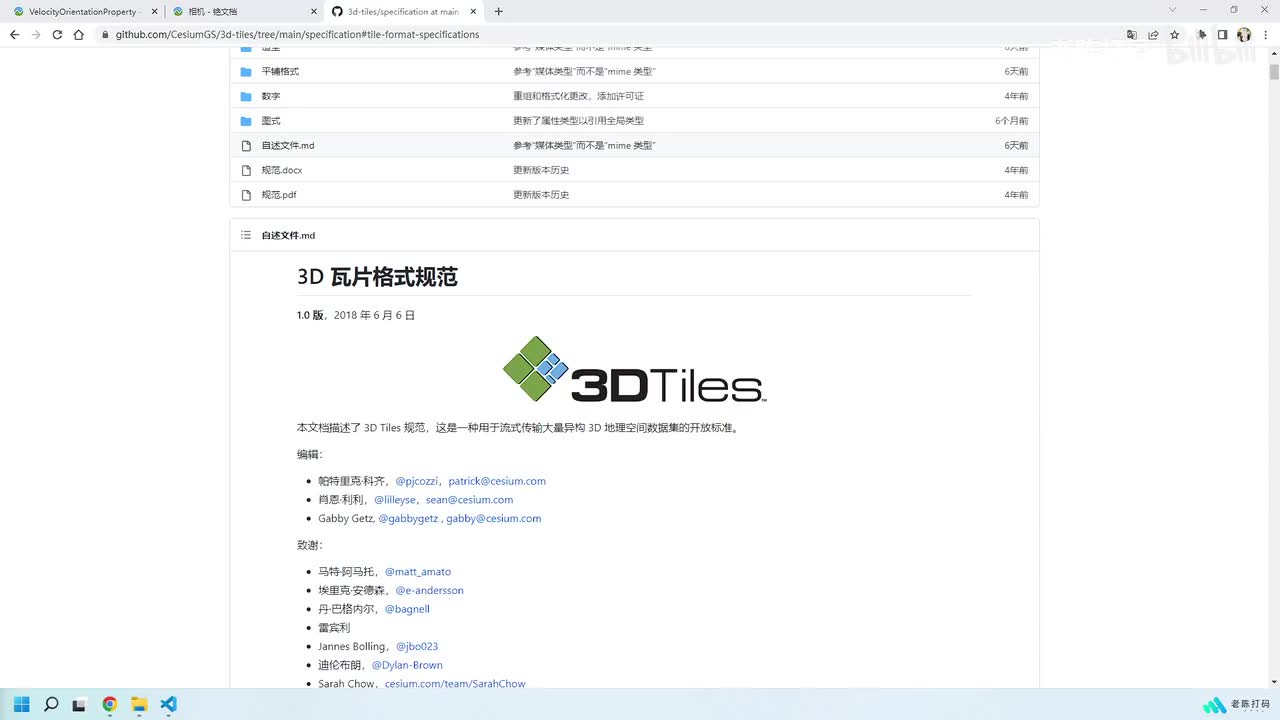Click the page vertical scrollbar thumb
1280x720 pixels.
[x=1274, y=72]
